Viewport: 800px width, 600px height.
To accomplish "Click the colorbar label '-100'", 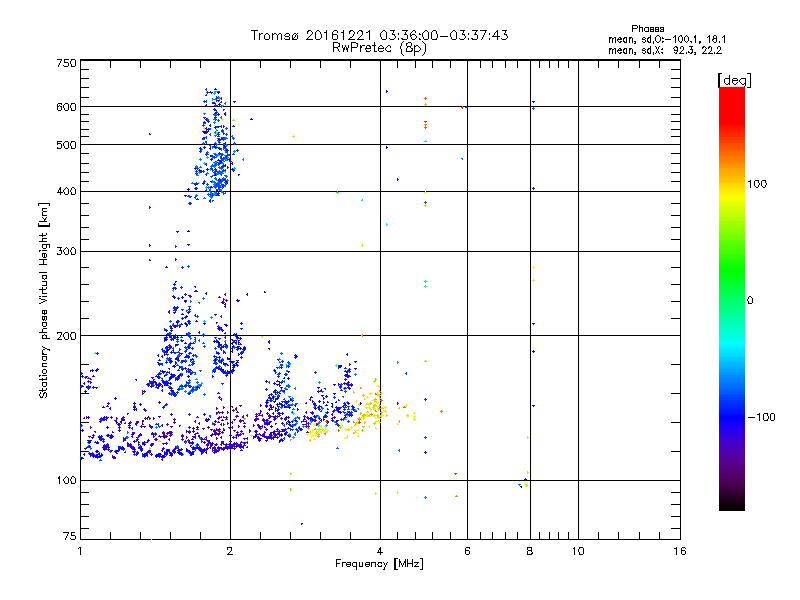I will pos(761,417).
